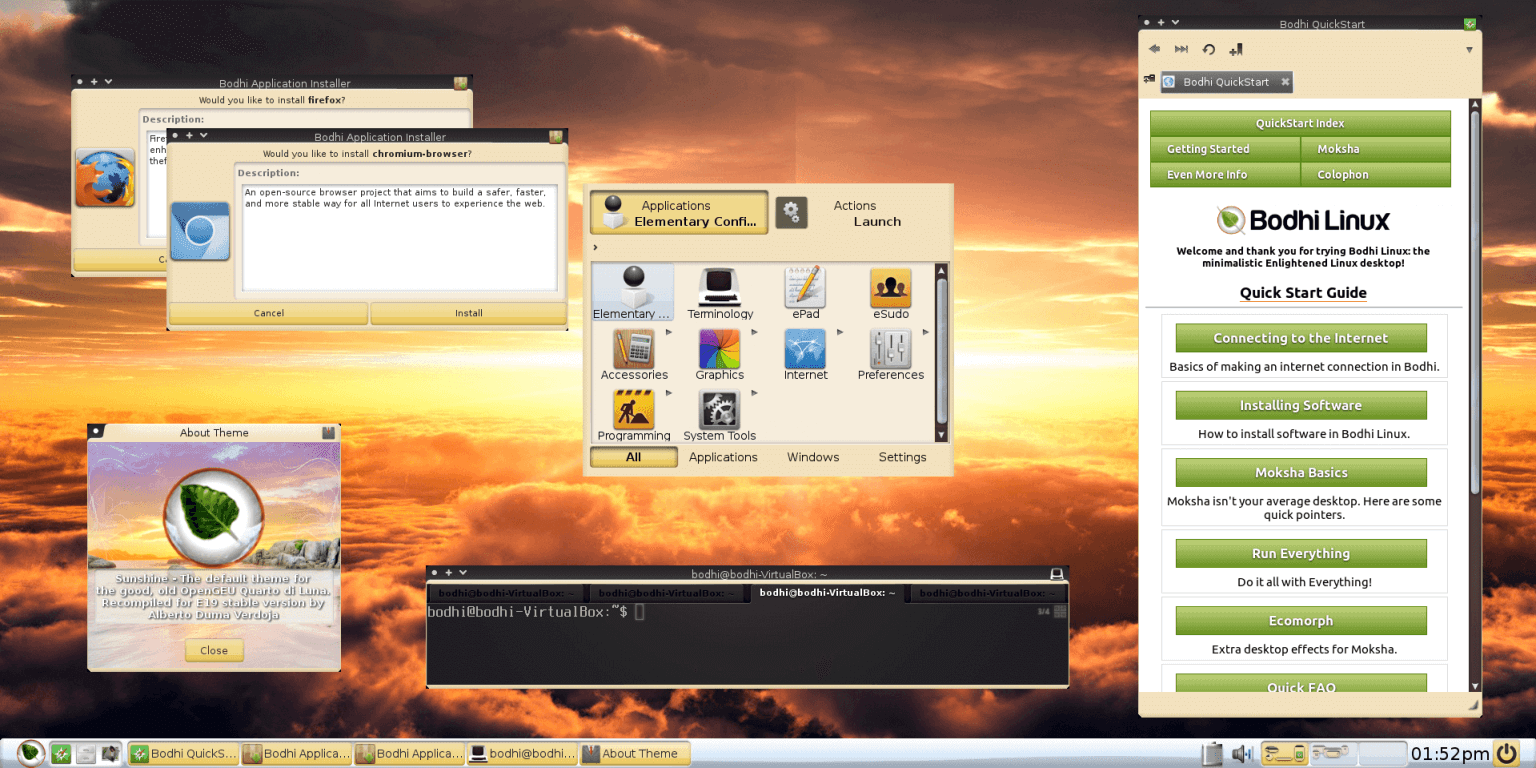Screen dimensions: 1536x768
Task: Click the speaker icon in the taskbar
Action: [x=1242, y=753]
